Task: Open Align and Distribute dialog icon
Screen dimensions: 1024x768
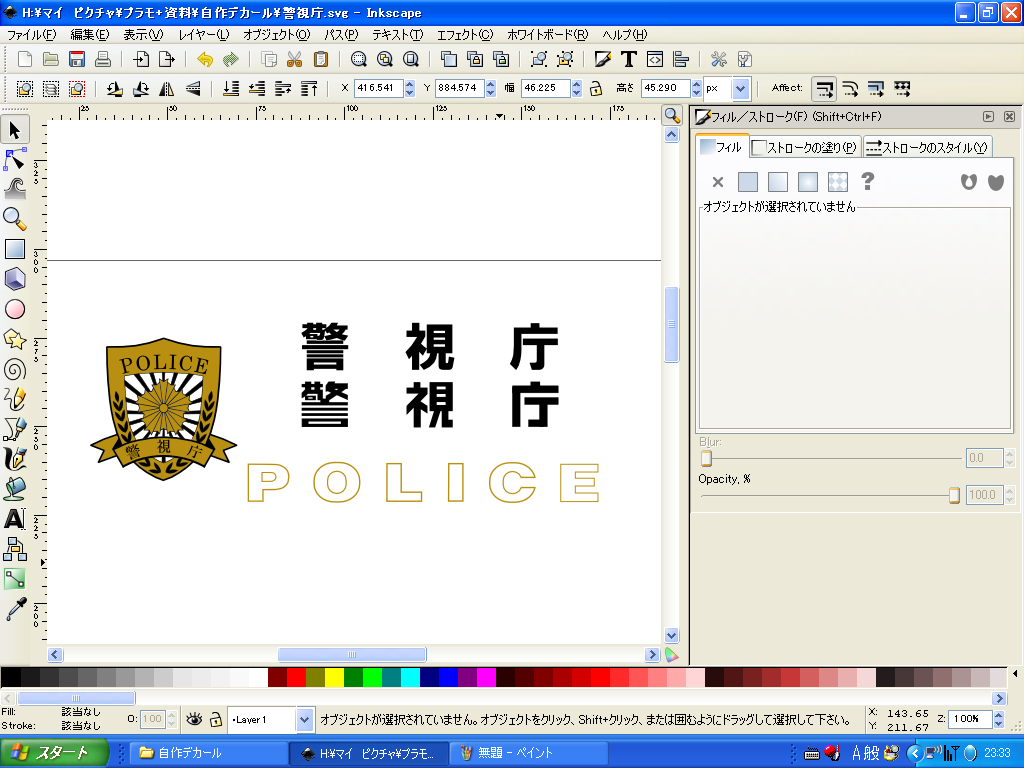Action: pos(681,59)
